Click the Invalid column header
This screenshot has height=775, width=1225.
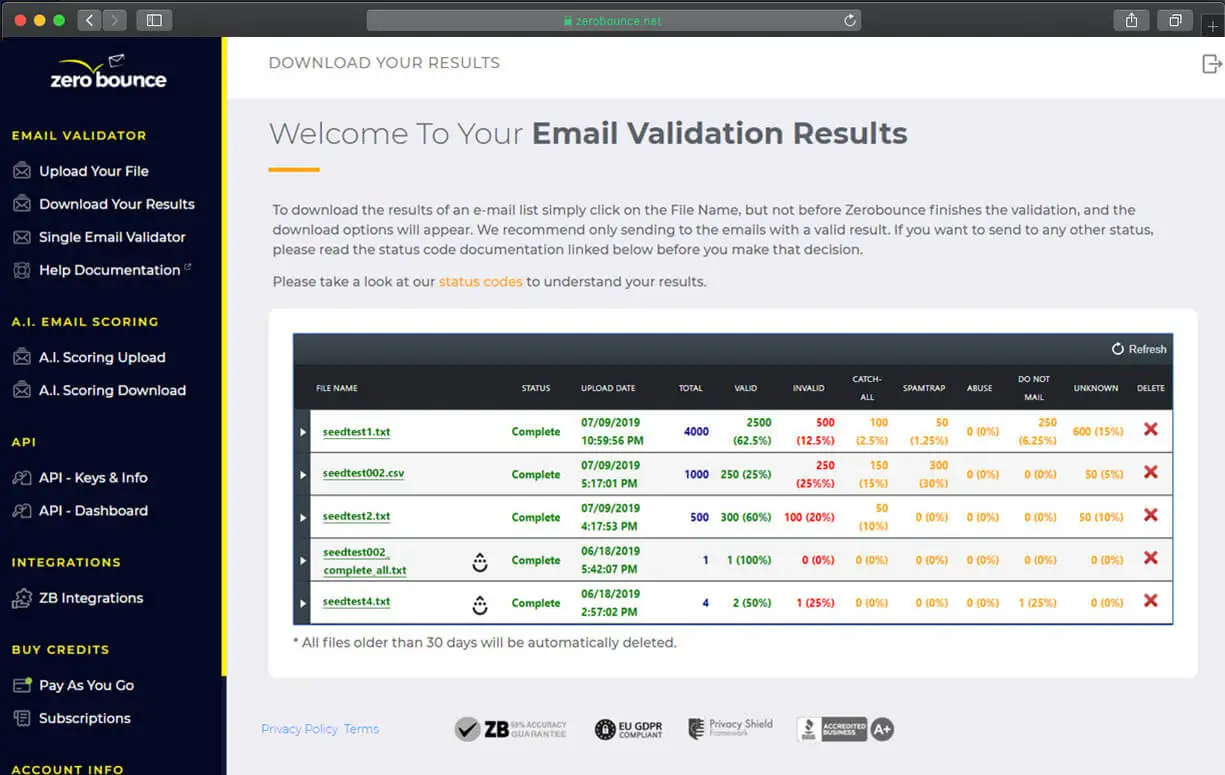pos(808,388)
